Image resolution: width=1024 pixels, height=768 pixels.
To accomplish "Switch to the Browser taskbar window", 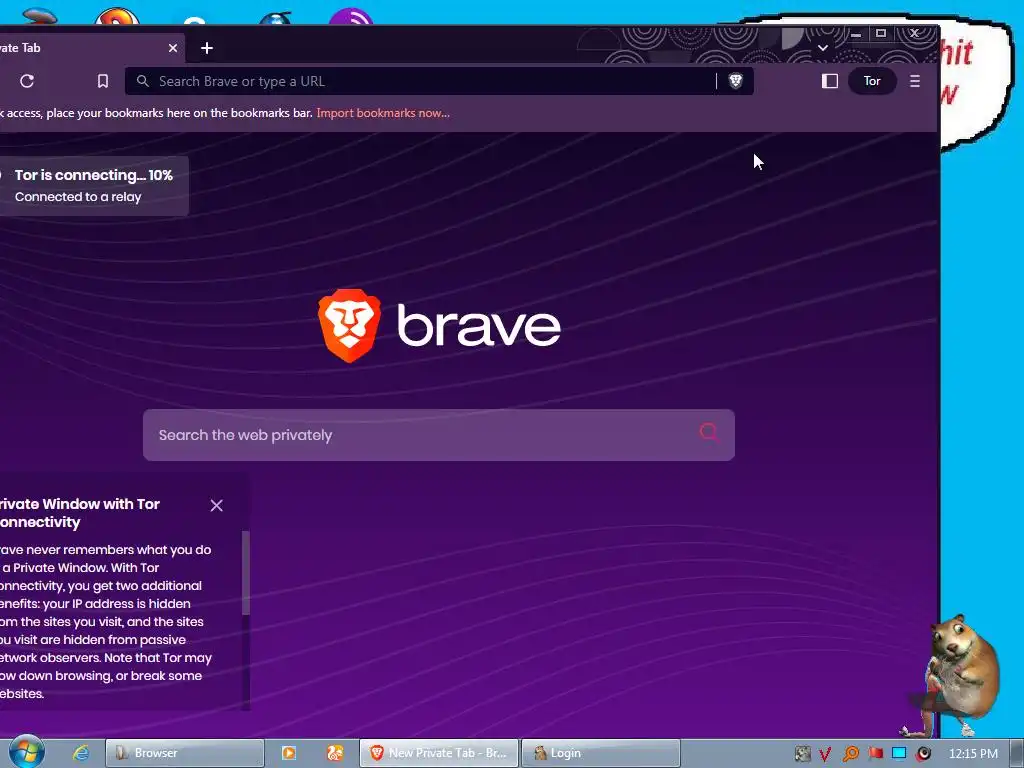I will [x=185, y=753].
